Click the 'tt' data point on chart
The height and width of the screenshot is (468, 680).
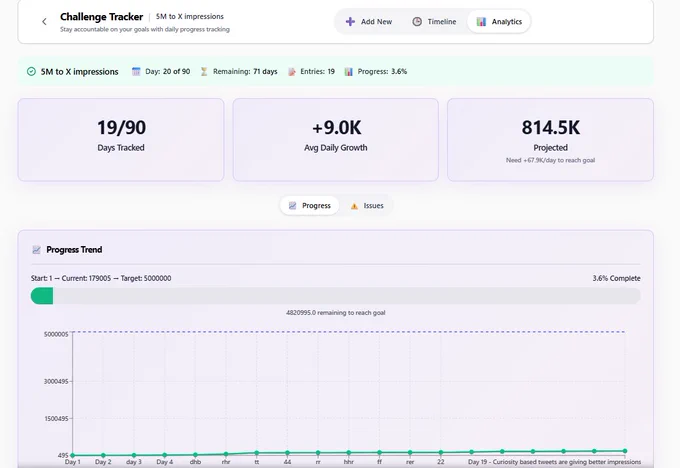tap(257, 453)
